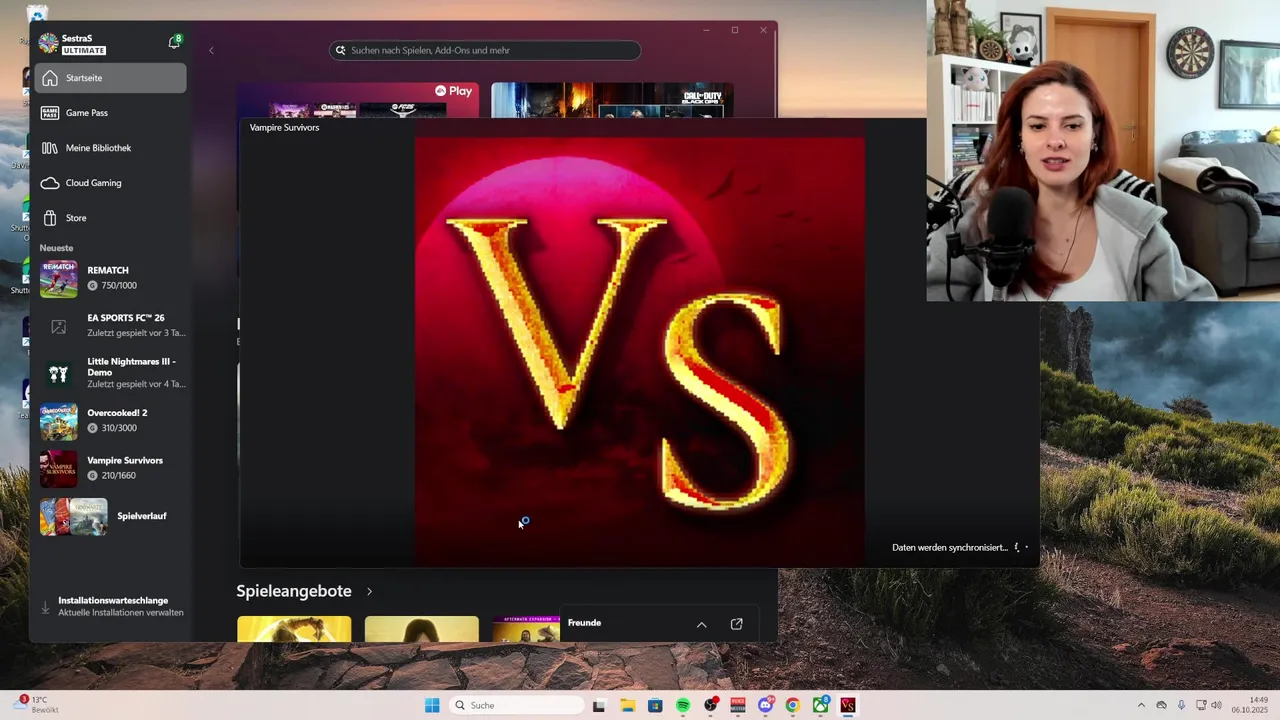Click the EA SPORTS FC 26 placeholder image icon
The height and width of the screenshot is (720, 1280).
[x=58, y=327]
